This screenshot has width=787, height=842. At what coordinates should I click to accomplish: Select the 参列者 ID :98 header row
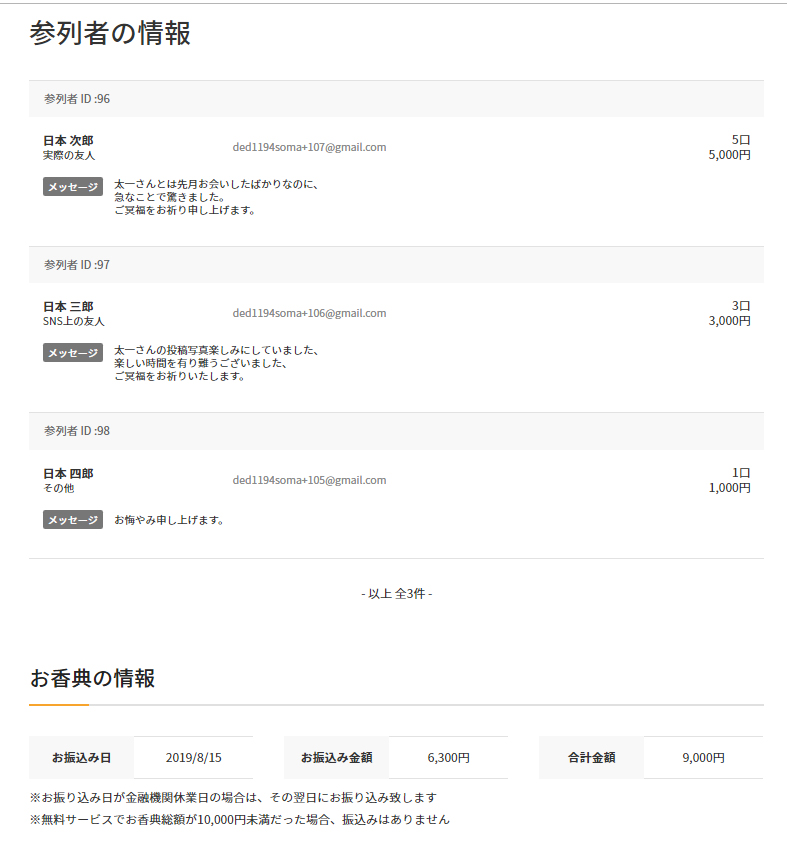tap(396, 431)
